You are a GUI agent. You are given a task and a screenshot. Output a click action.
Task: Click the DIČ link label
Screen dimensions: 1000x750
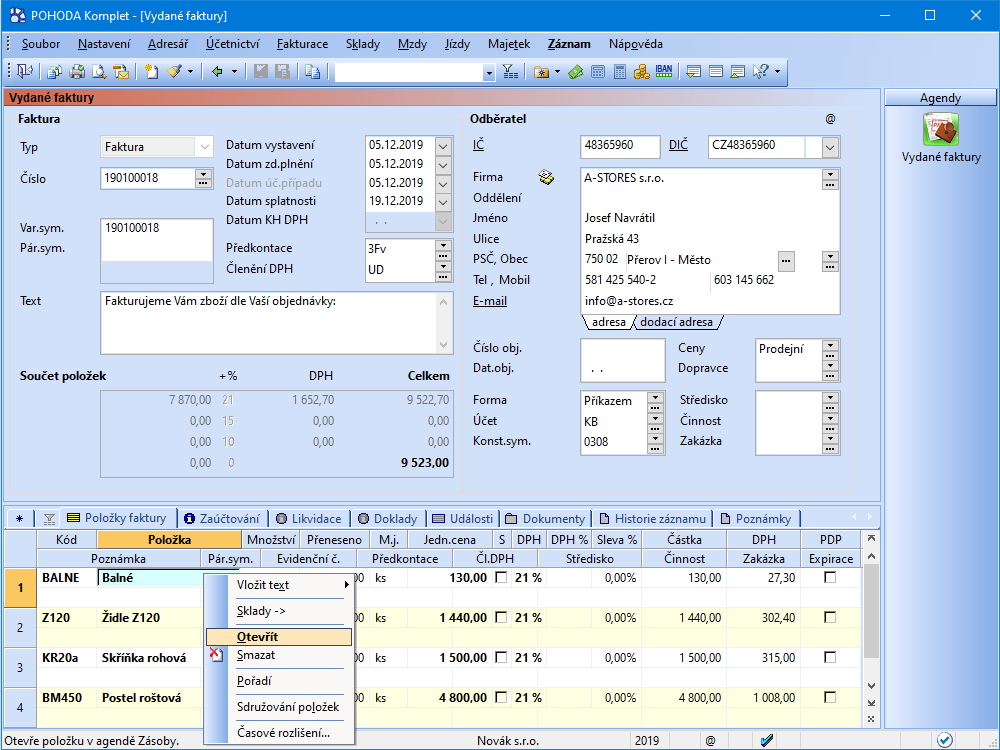[679, 145]
